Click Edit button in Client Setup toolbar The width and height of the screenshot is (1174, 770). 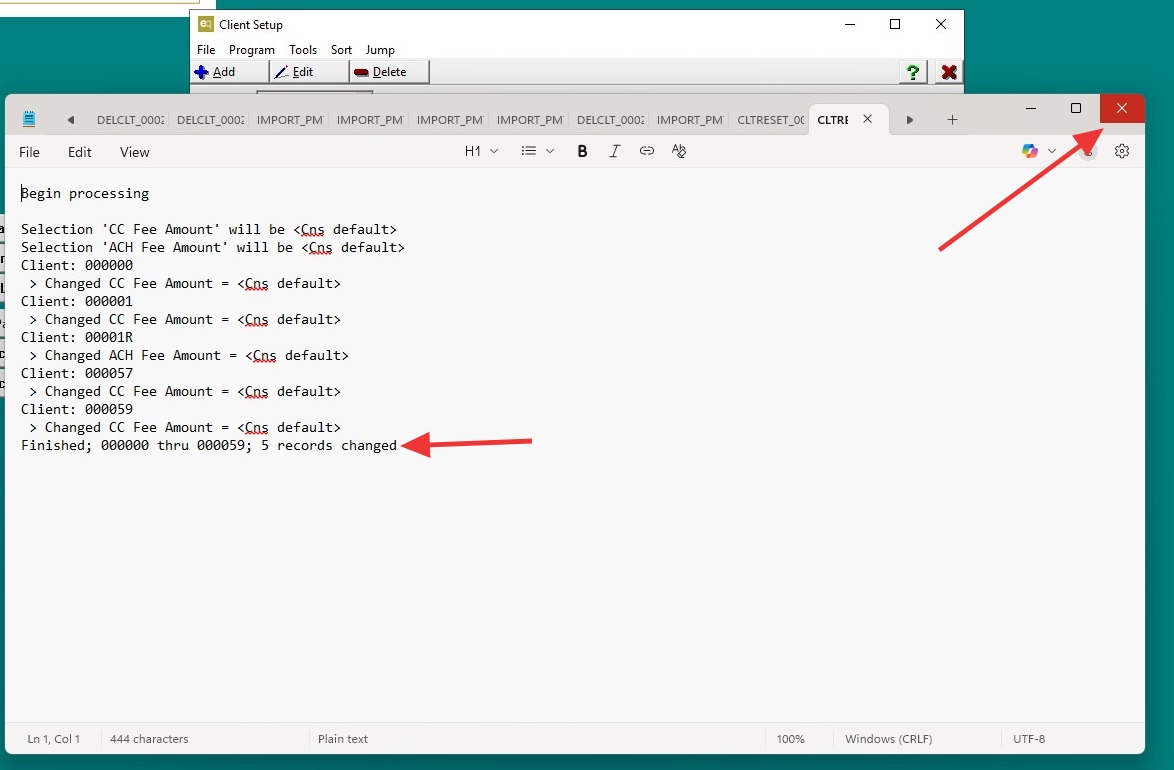point(309,72)
